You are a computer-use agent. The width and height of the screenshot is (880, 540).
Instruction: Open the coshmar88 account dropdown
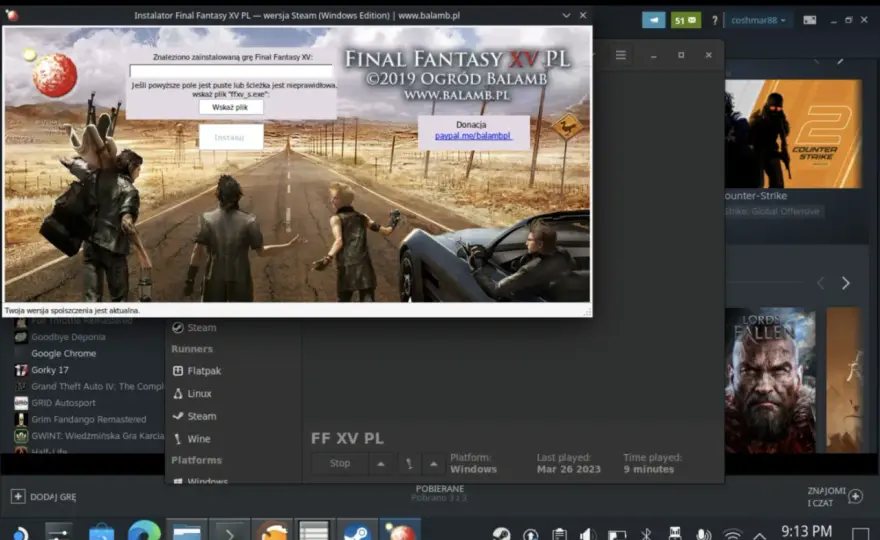click(758, 20)
